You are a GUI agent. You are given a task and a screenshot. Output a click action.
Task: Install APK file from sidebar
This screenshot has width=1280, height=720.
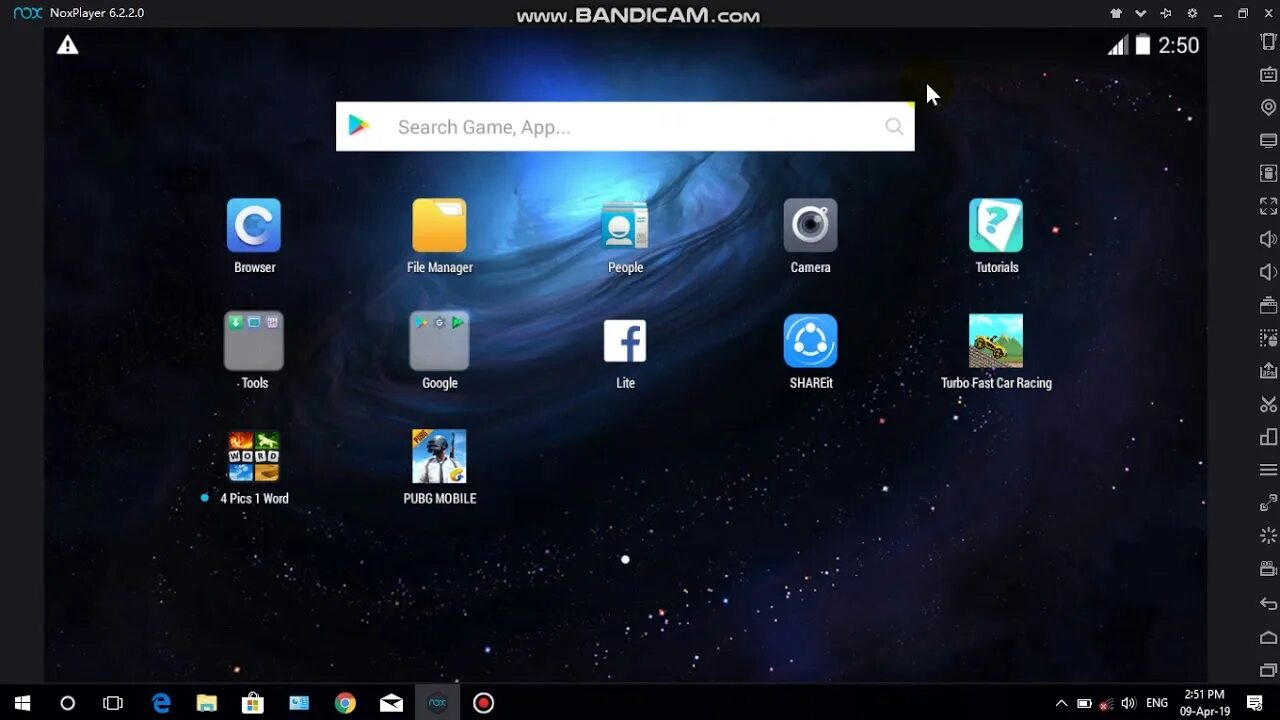[x=1268, y=371]
